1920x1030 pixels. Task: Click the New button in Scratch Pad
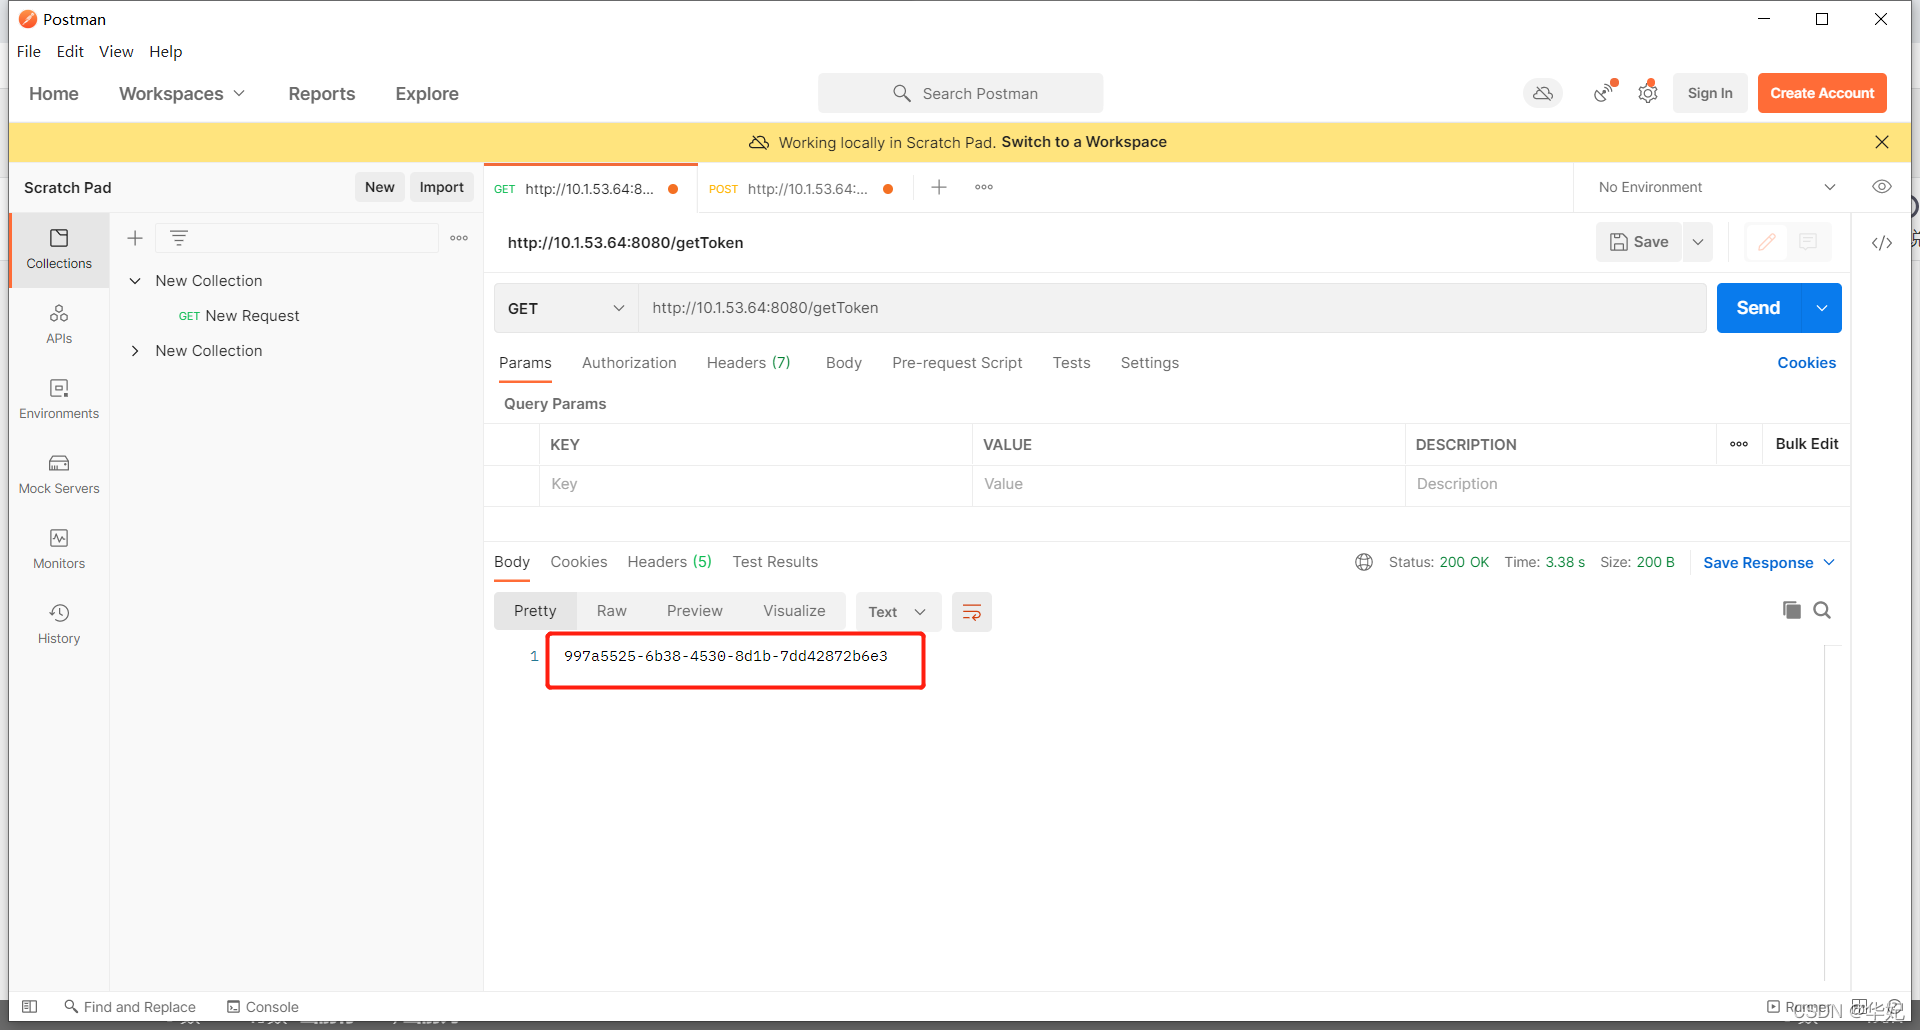pyautogui.click(x=379, y=187)
